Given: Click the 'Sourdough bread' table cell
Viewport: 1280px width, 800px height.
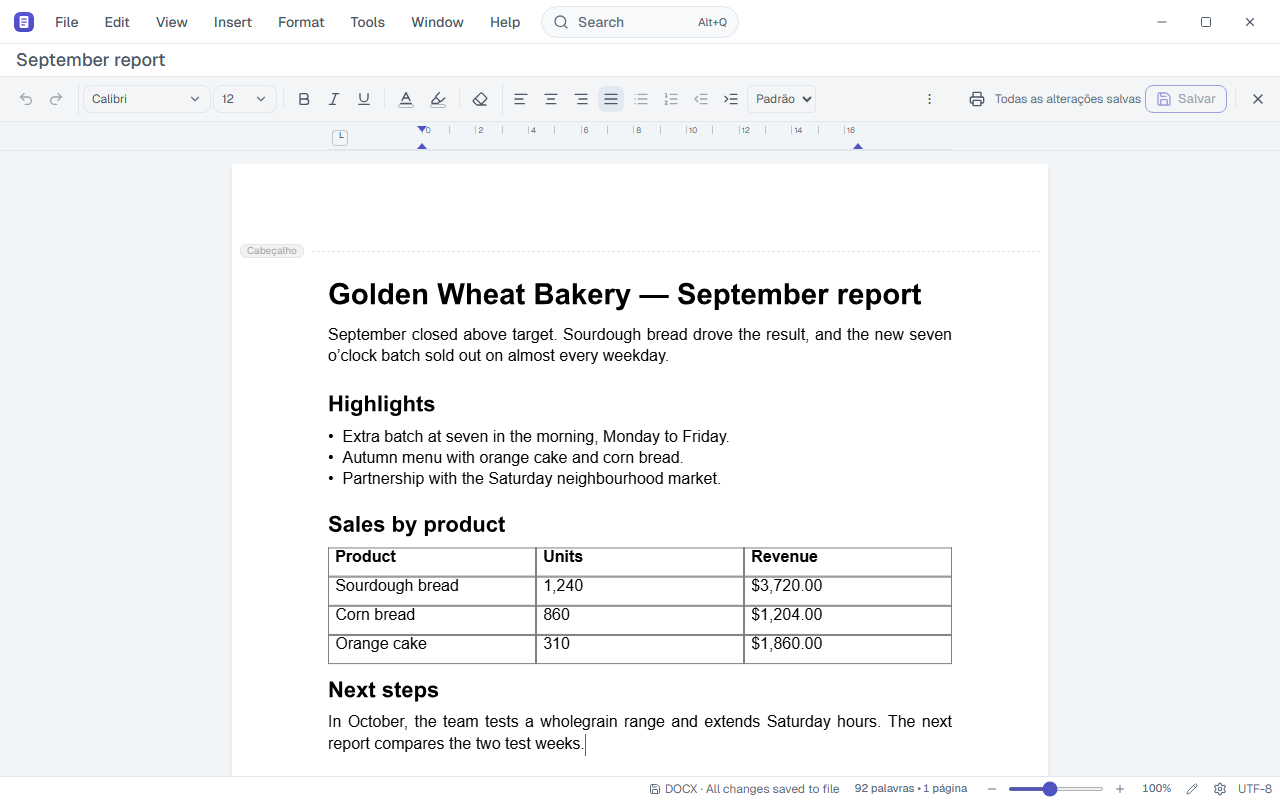Looking at the screenshot, I should point(432,590).
